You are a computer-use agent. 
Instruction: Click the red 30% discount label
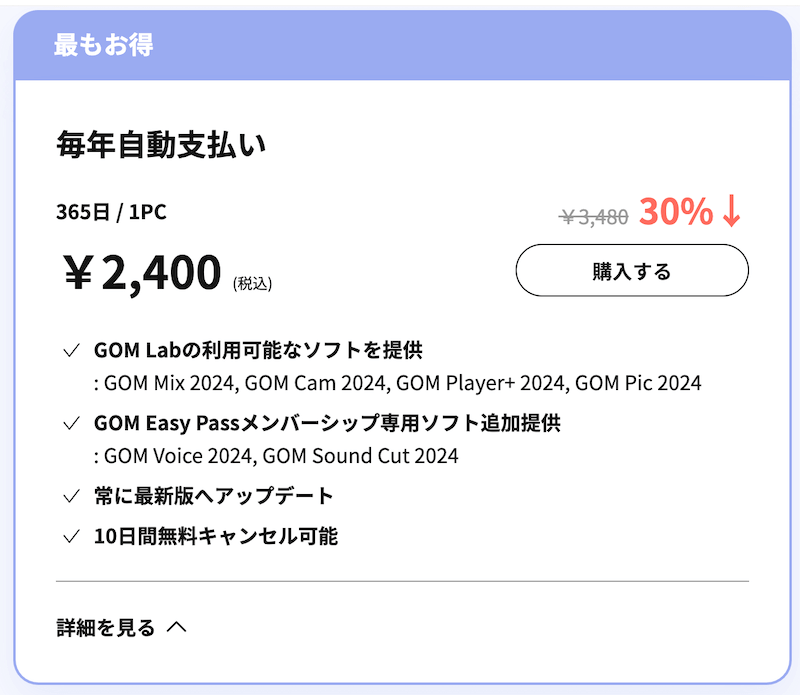[676, 211]
